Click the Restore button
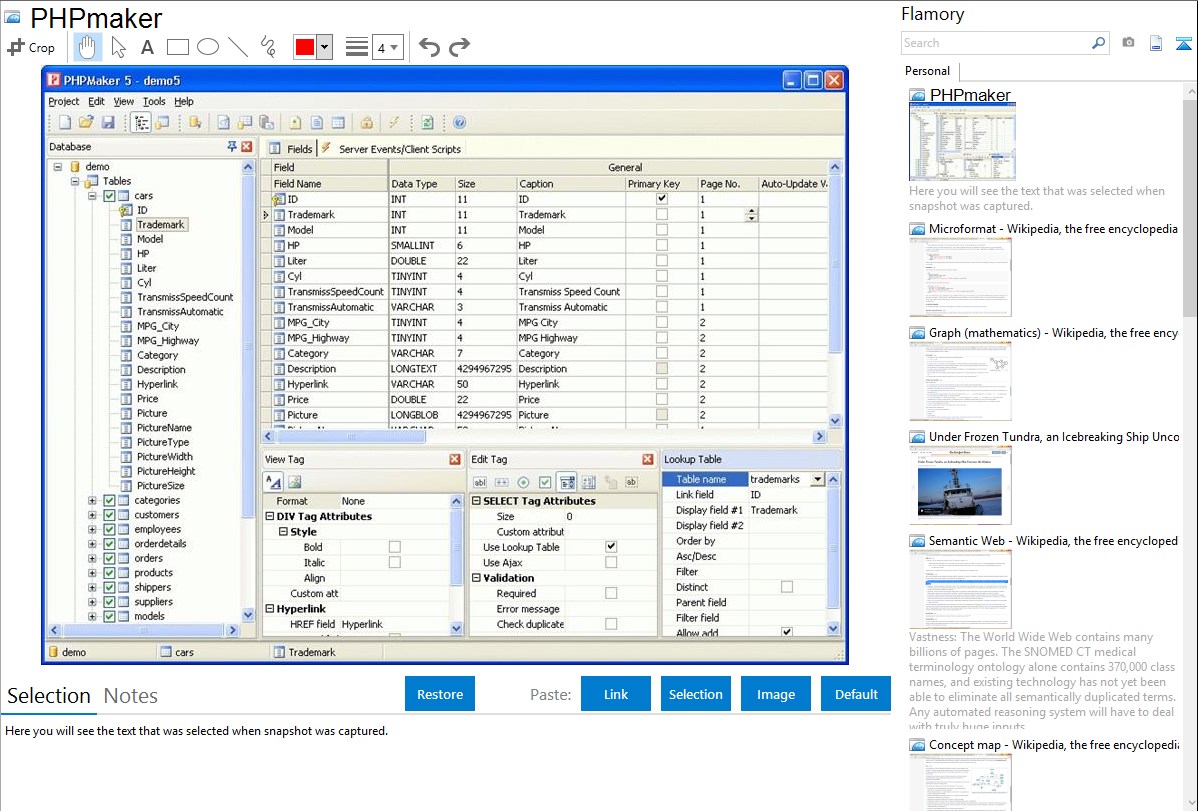The width and height of the screenshot is (1198, 811). click(x=440, y=694)
